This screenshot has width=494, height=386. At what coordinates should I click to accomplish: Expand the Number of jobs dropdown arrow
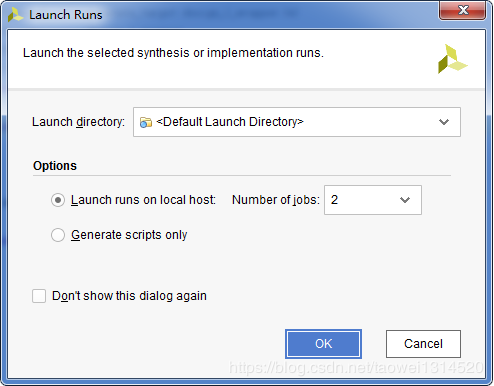click(405, 200)
